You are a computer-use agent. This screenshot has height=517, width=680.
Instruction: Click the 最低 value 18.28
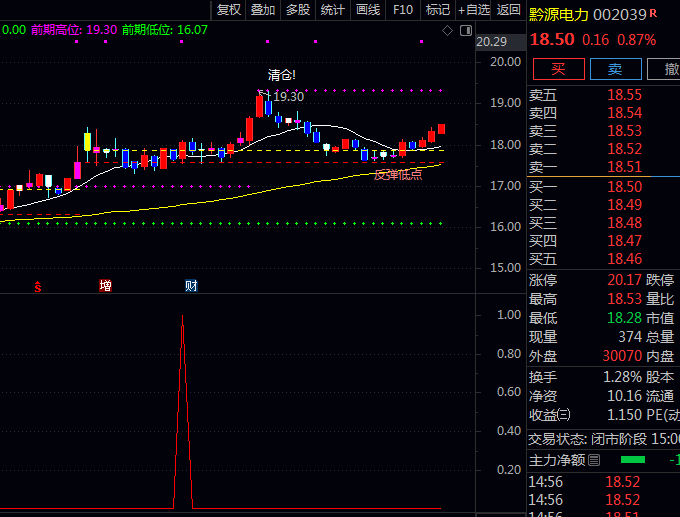pyautogui.click(x=624, y=318)
